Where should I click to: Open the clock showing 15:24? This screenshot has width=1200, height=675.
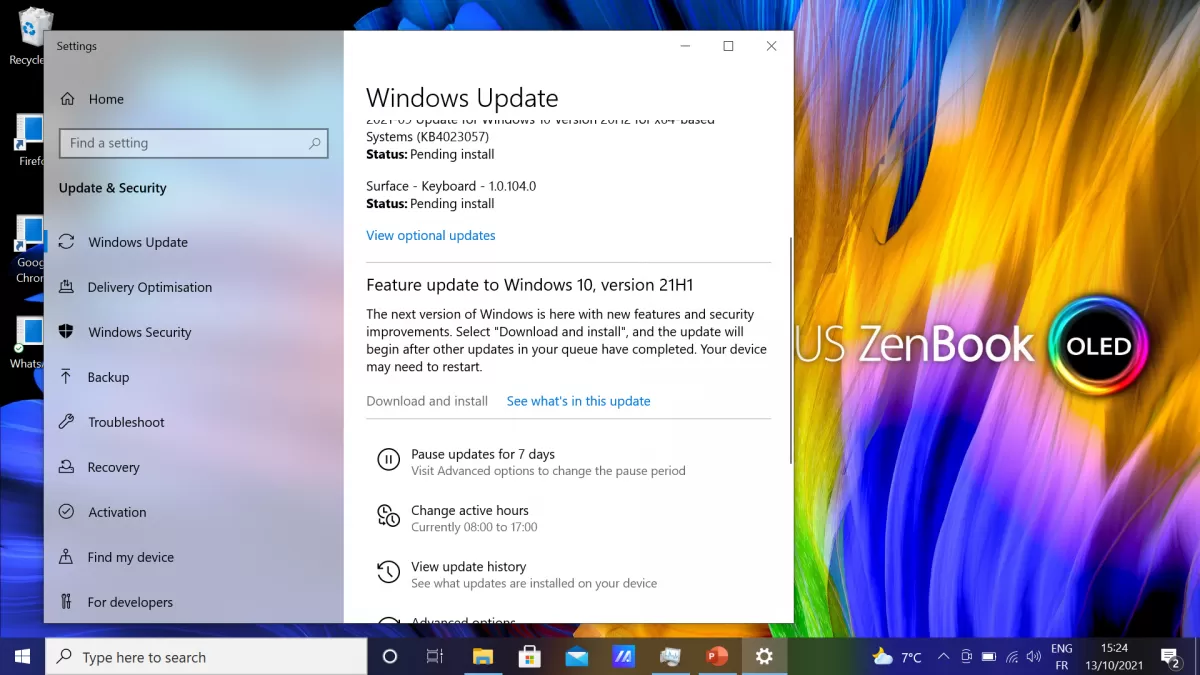(x=1113, y=657)
